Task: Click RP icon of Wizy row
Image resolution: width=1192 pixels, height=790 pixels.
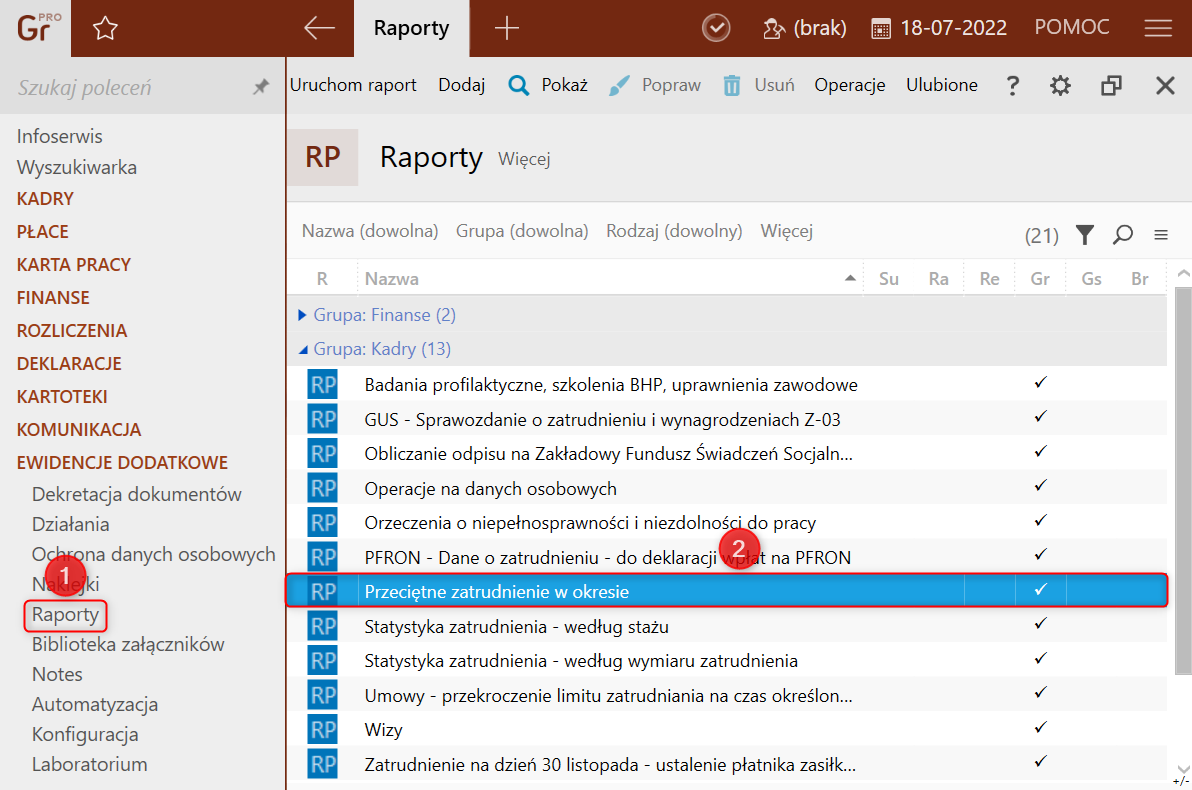Action: [322, 730]
